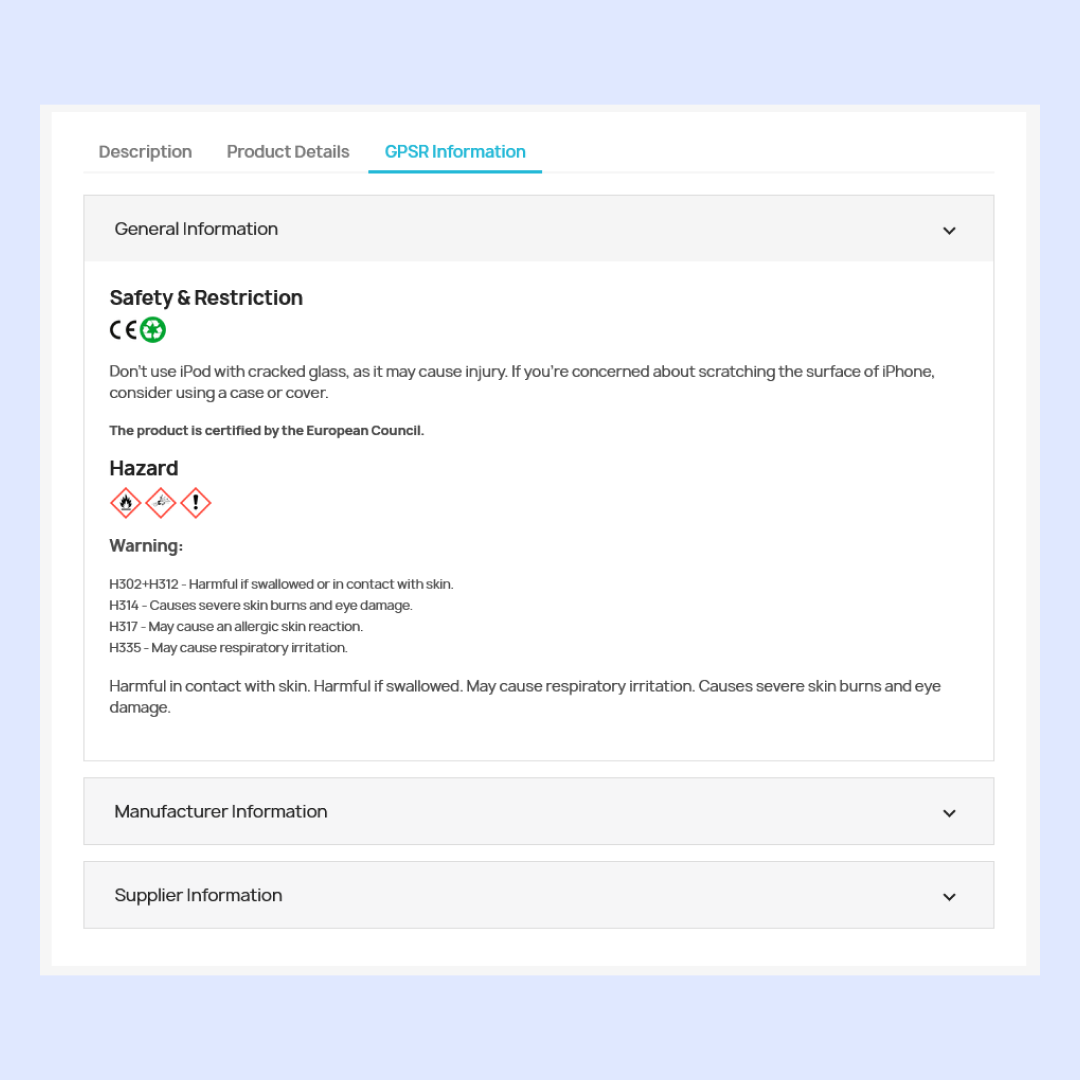Click the H302+H312 warning statement

pos(281,584)
